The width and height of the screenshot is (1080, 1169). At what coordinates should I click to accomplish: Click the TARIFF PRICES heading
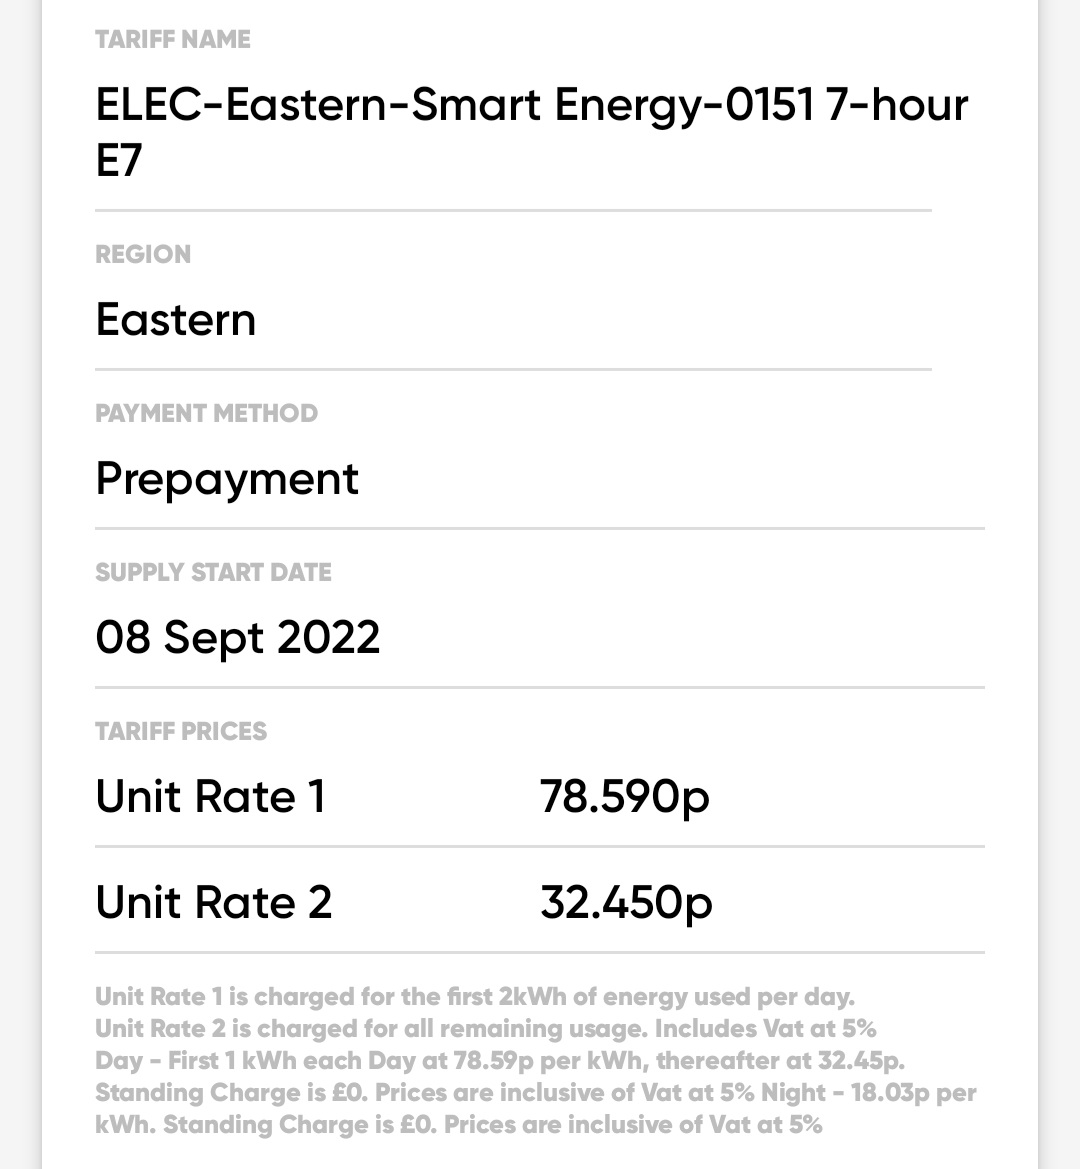(181, 731)
